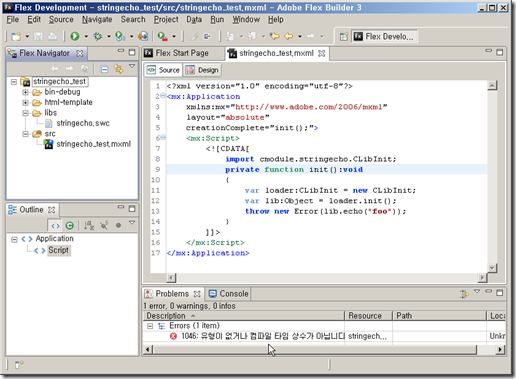Screen dimensions: 516x379
Task: Click the Open Perspective icon
Action: (x=344, y=36)
